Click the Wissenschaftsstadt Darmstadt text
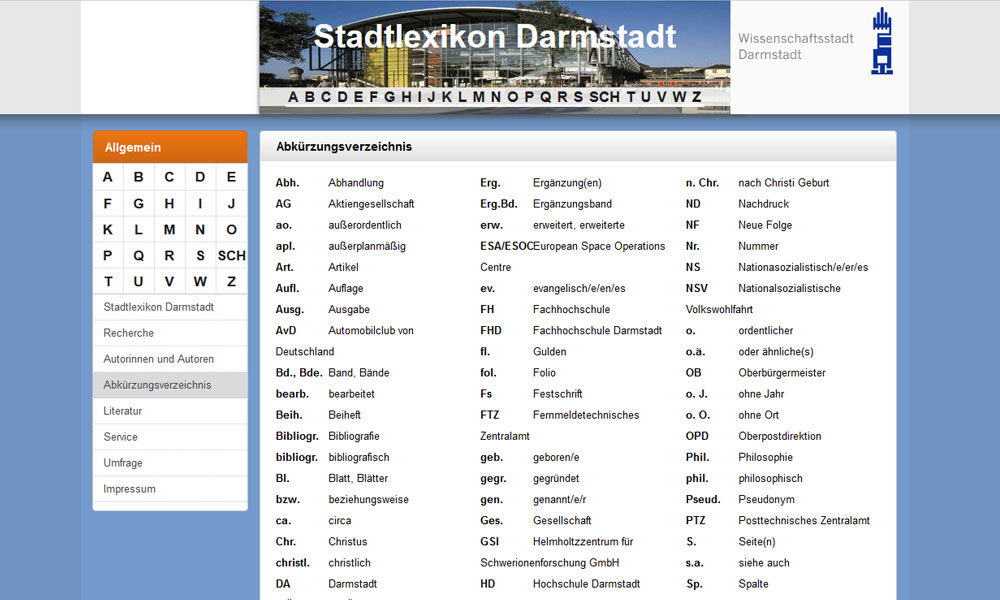Screen dimensions: 1000x600 [x=795, y=46]
